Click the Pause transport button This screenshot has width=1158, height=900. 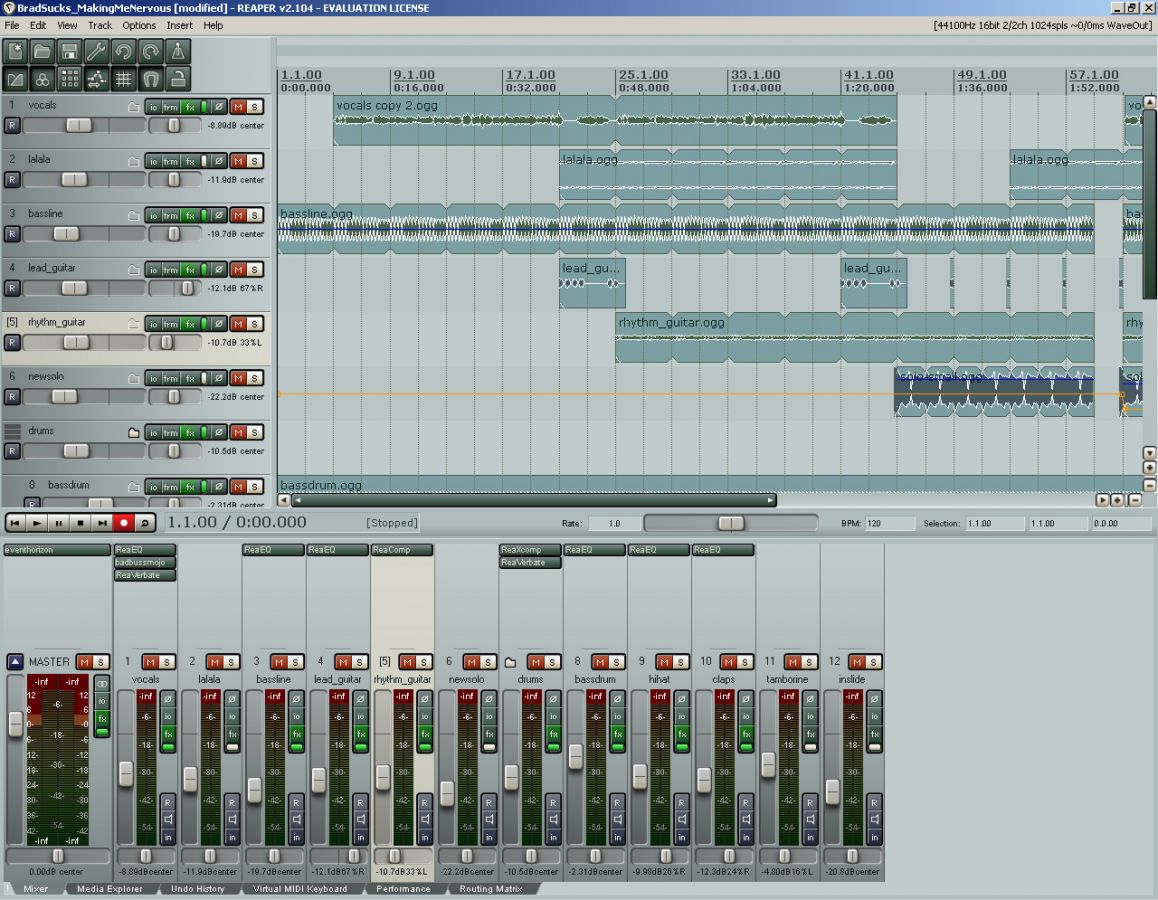[x=58, y=523]
